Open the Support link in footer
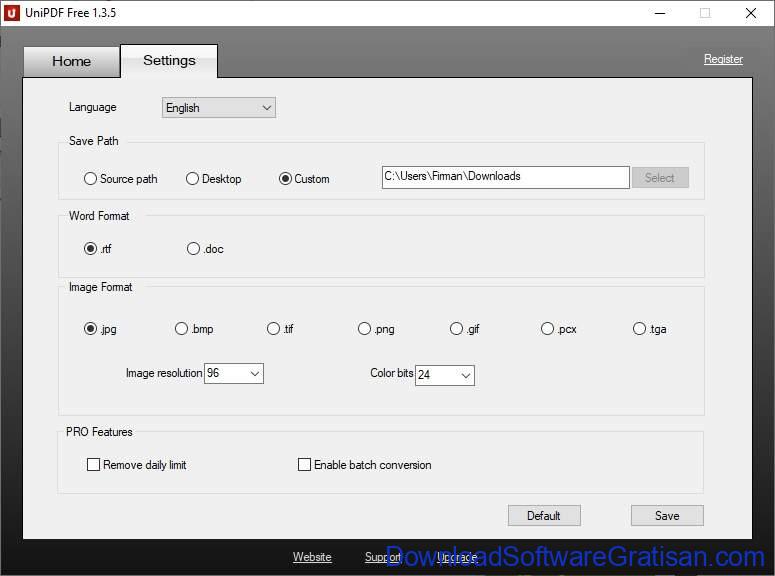Image resolution: width=775 pixels, height=576 pixels. point(383,557)
